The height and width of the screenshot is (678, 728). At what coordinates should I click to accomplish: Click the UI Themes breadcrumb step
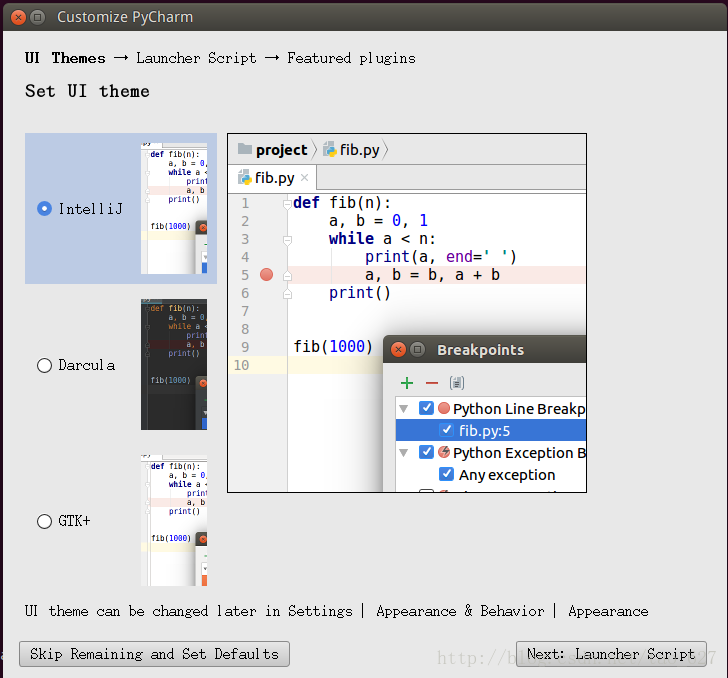coord(65,59)
